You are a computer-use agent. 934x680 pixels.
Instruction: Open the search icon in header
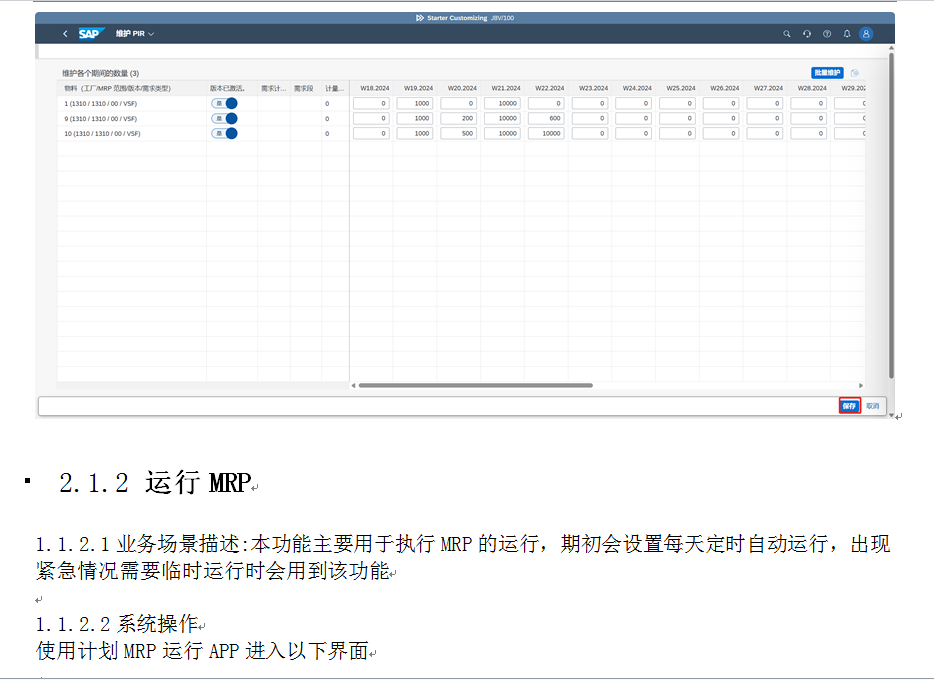(x=787, y=33)
